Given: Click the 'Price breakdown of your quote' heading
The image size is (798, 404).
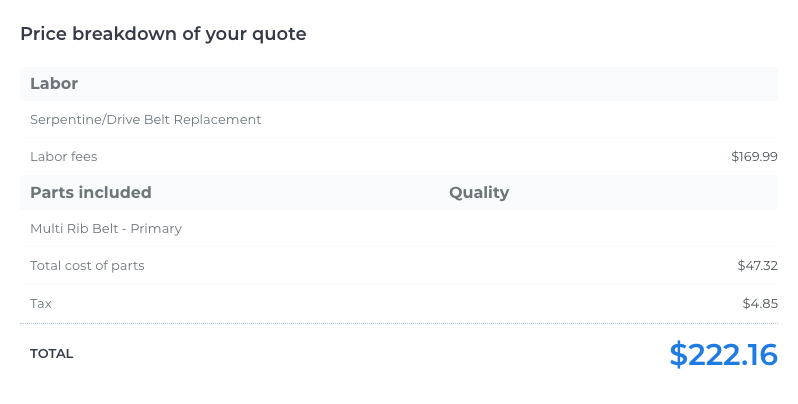Looking at the screenshot, I should pos(163,34).
